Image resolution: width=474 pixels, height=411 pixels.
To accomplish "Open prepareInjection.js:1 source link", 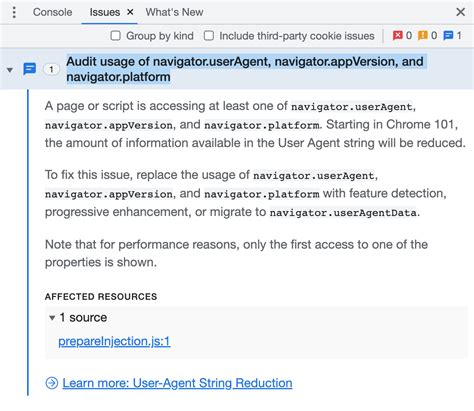I will point(114,341).
